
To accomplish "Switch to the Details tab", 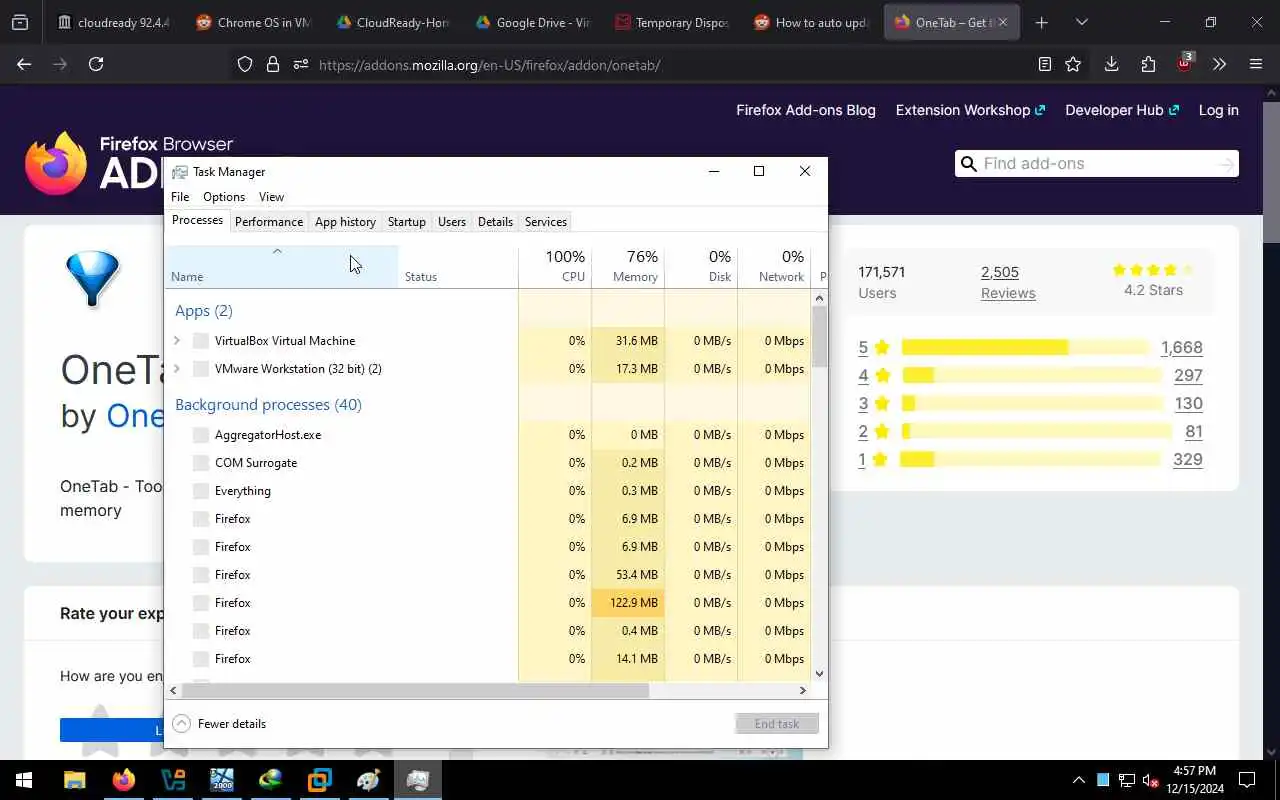I will click(495, 222).
